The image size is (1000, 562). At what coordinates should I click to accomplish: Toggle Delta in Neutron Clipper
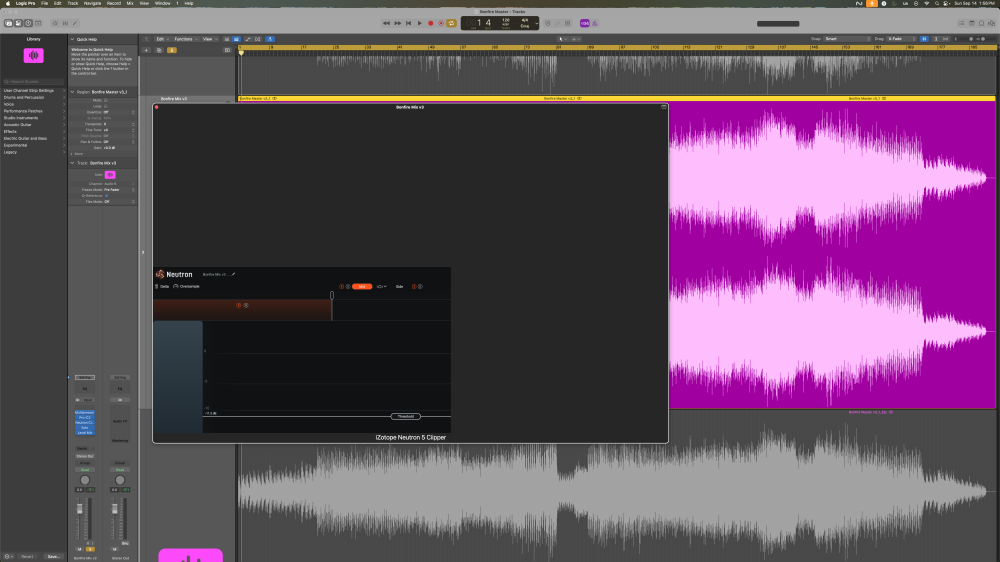pos(162,286)
